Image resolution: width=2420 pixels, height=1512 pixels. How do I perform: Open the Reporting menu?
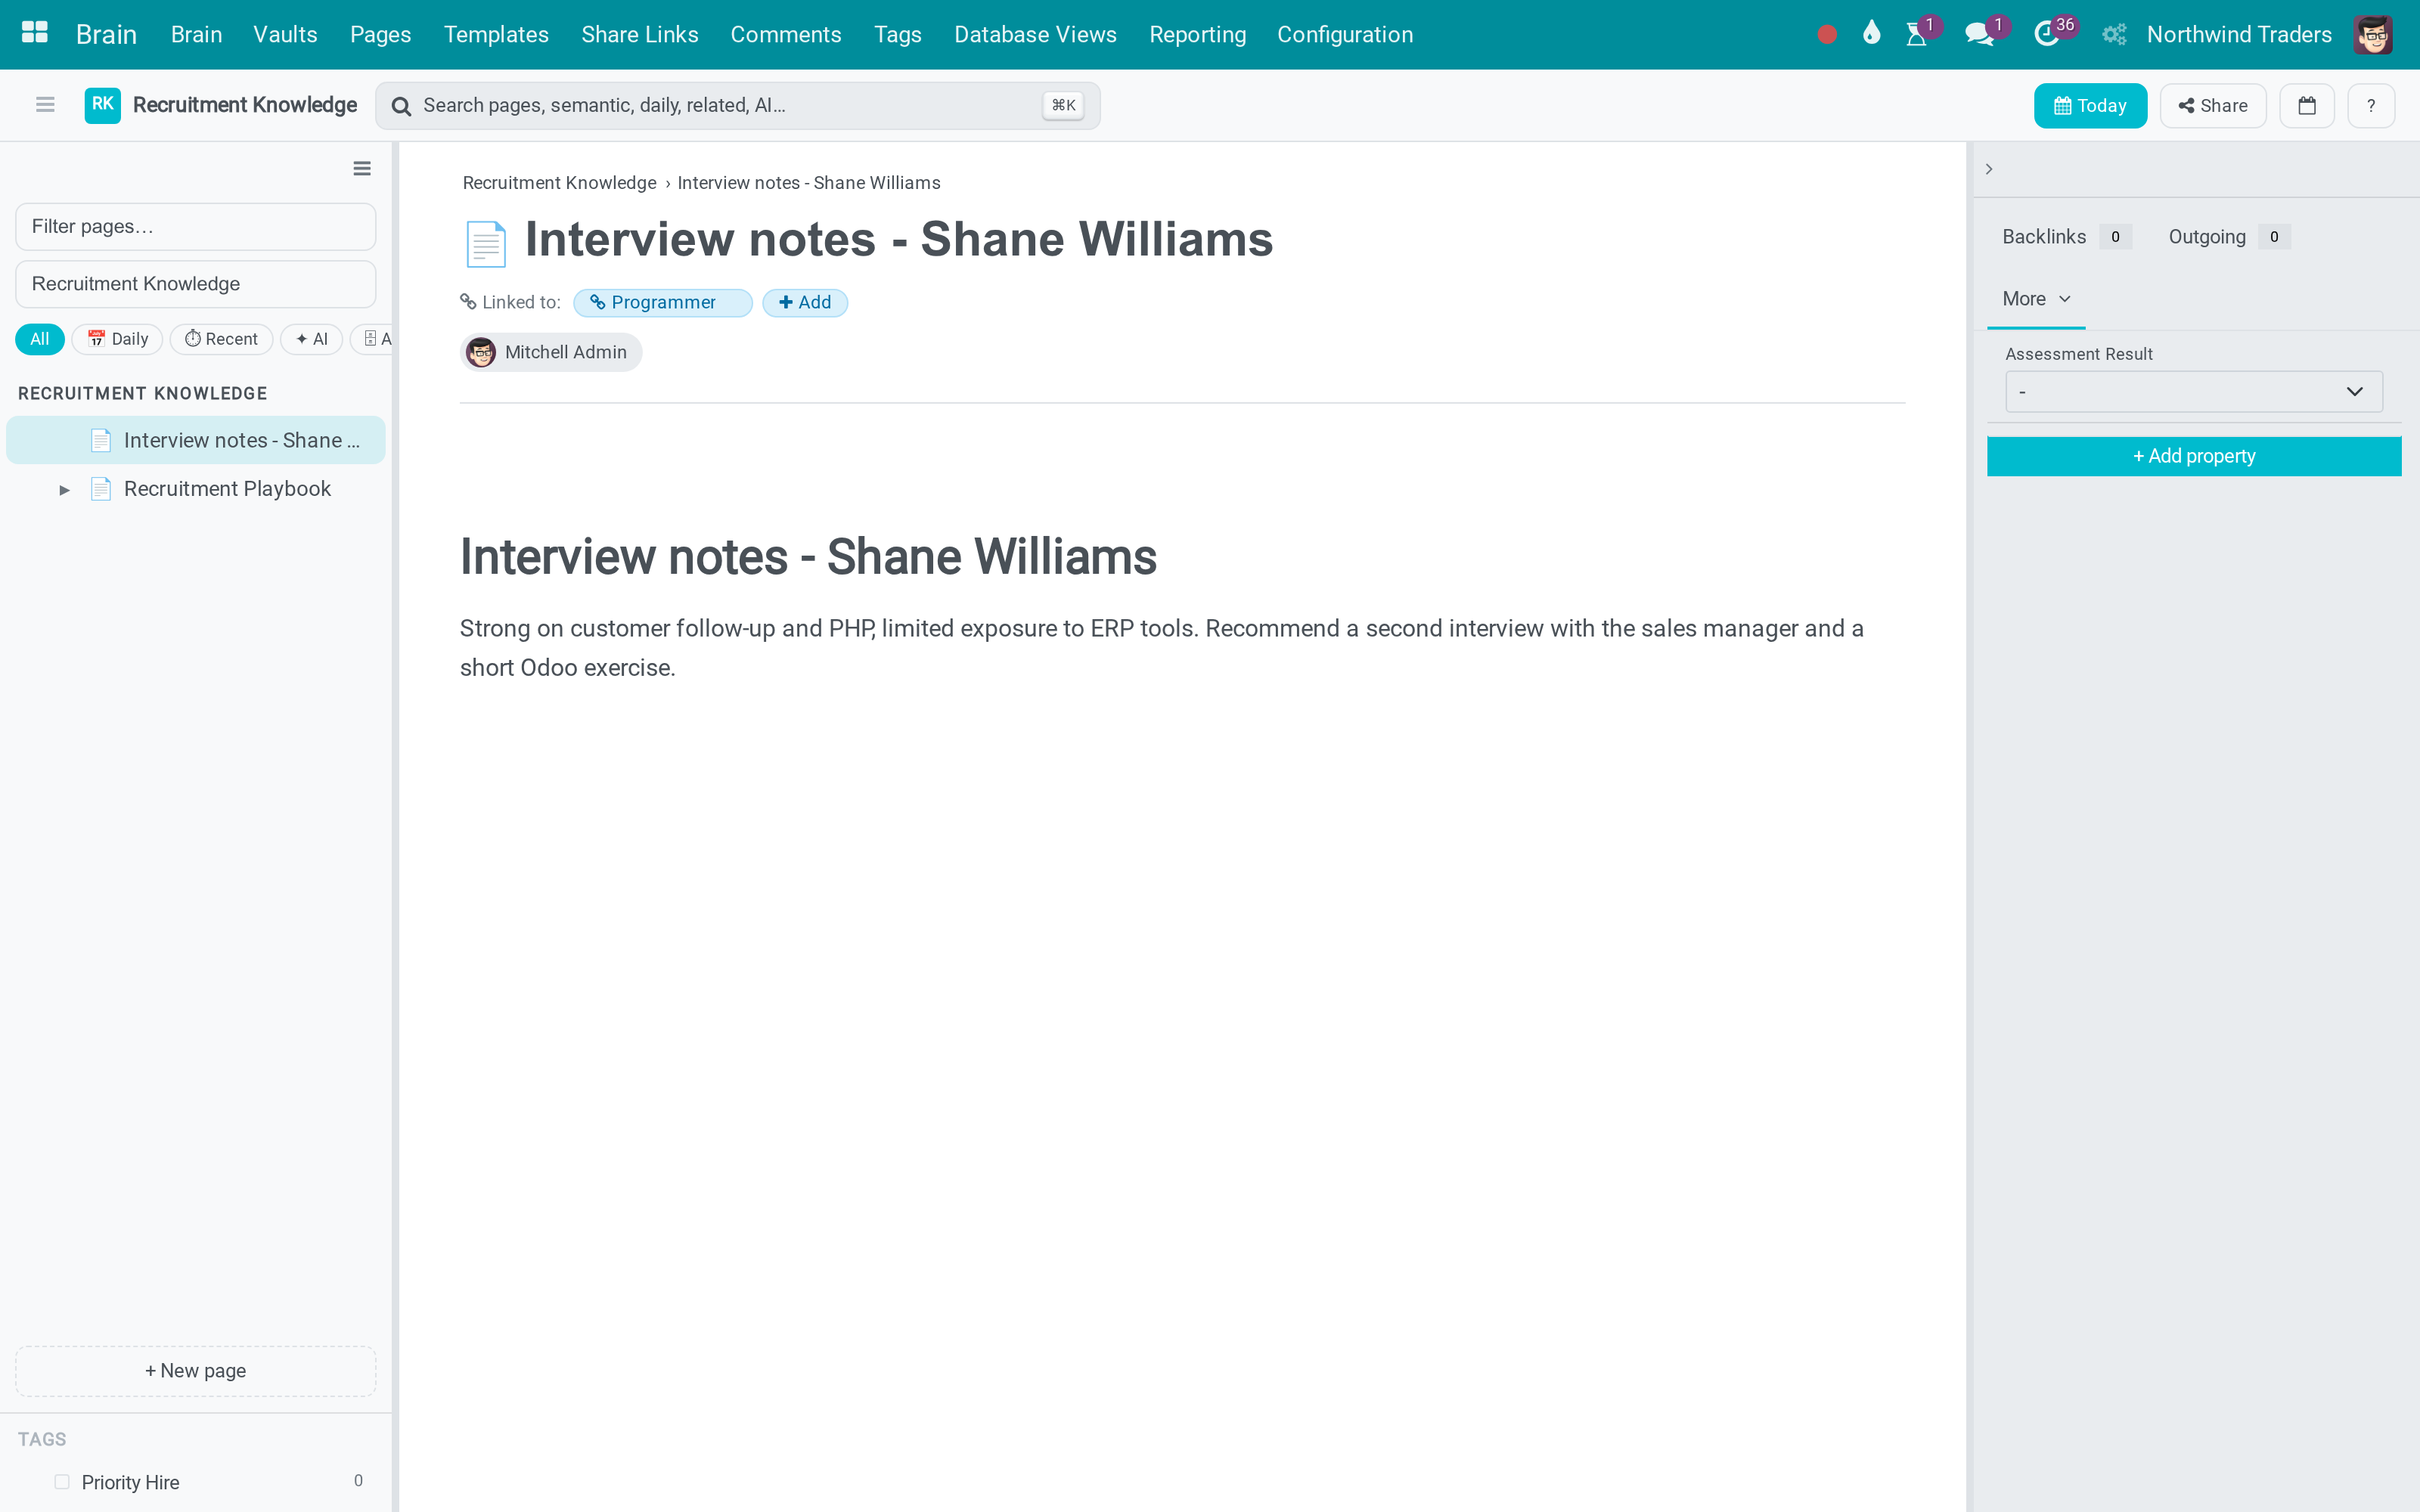[1197, 34]
